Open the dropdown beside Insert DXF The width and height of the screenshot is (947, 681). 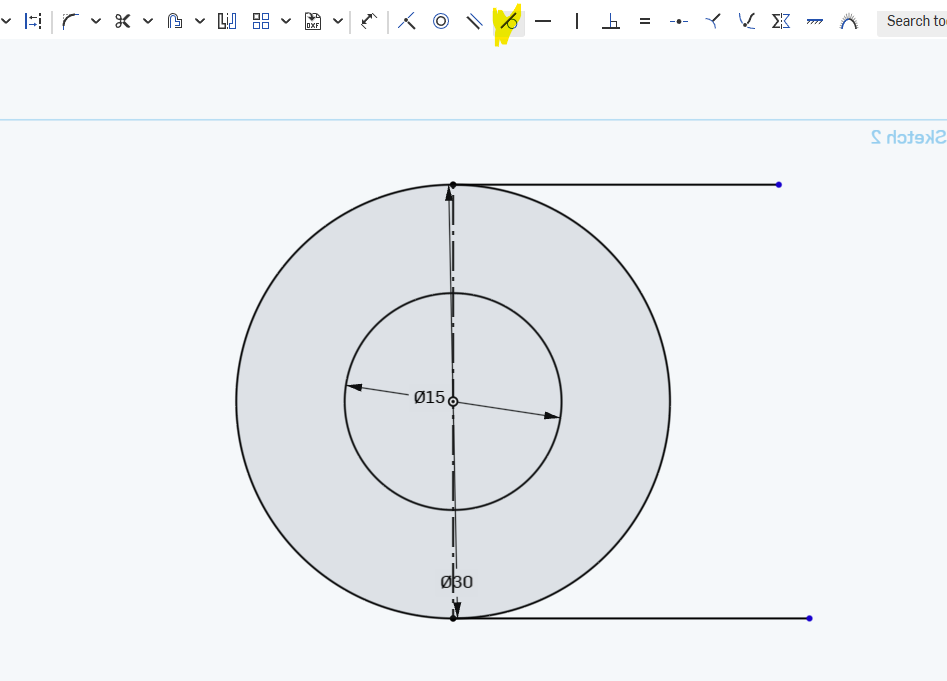point(338,21)
